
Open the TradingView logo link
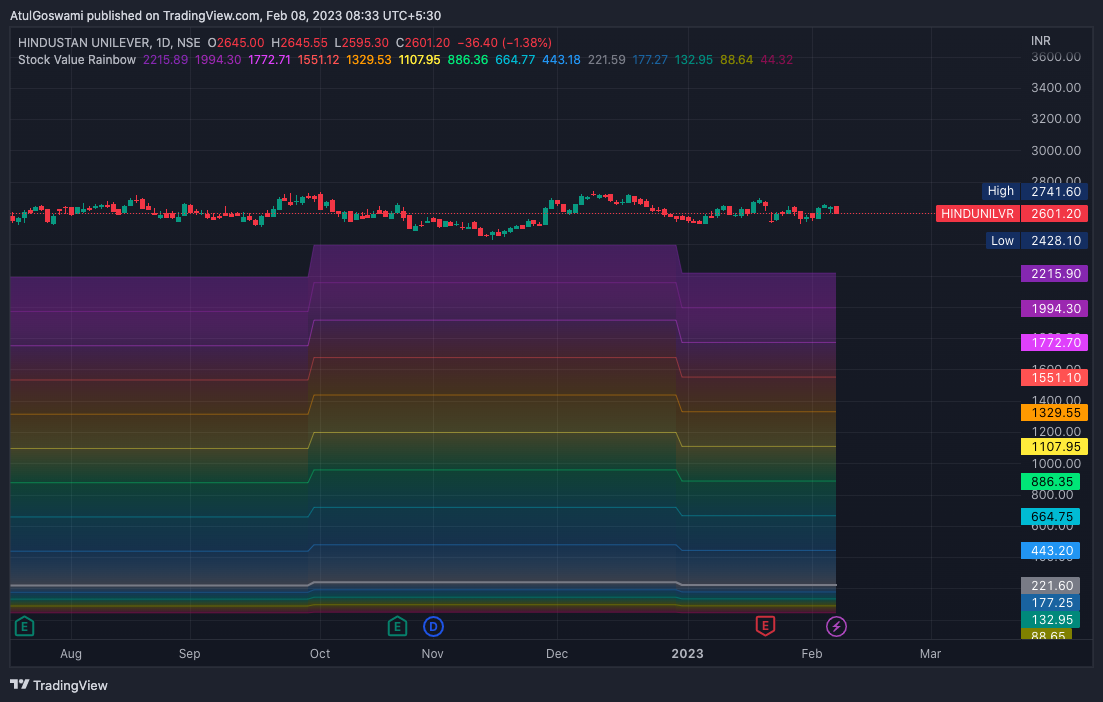click(x=59, y=685)
